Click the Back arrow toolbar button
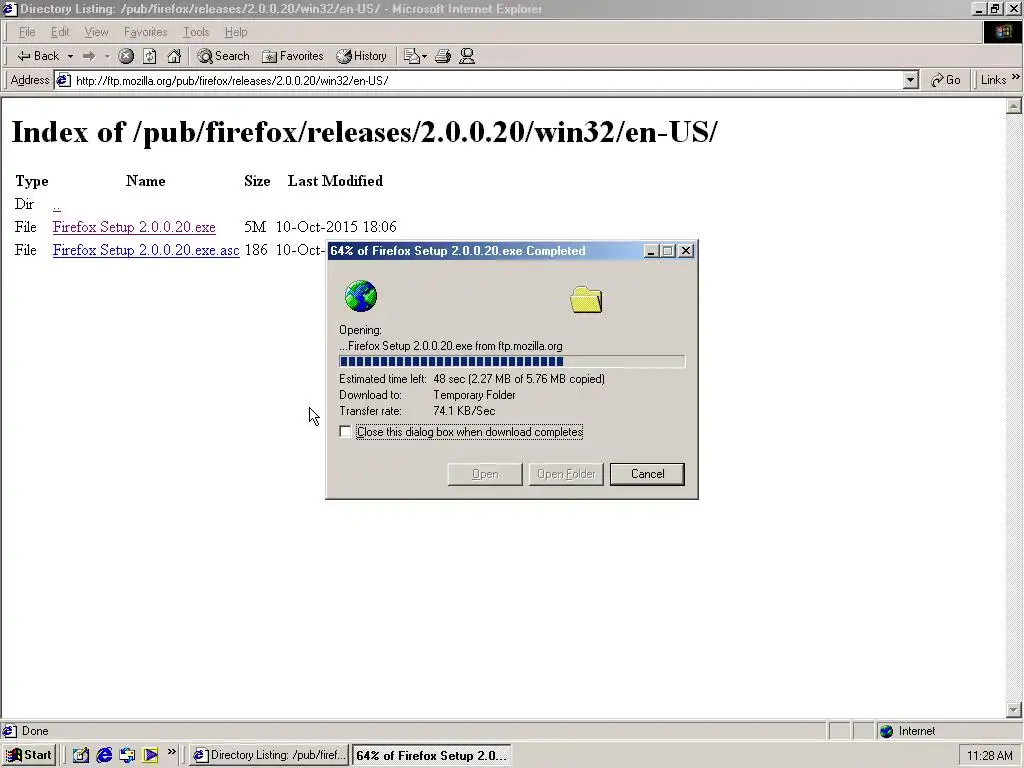Viewport: 1024px width, 768px height. pos(38,56)
